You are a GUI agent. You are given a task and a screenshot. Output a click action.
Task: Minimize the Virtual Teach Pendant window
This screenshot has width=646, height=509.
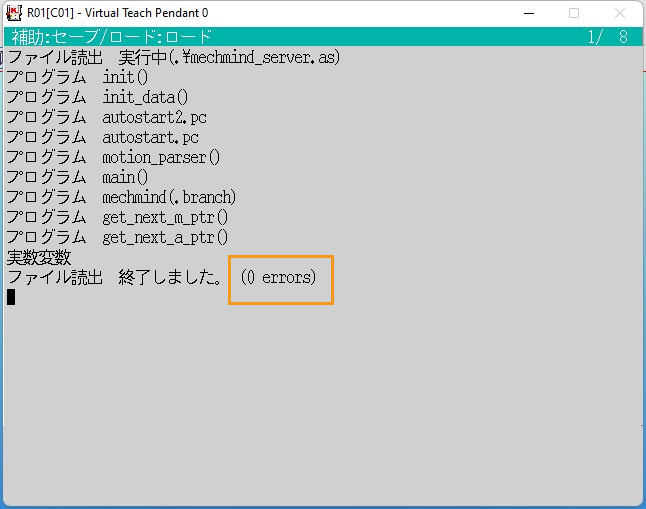529,13
